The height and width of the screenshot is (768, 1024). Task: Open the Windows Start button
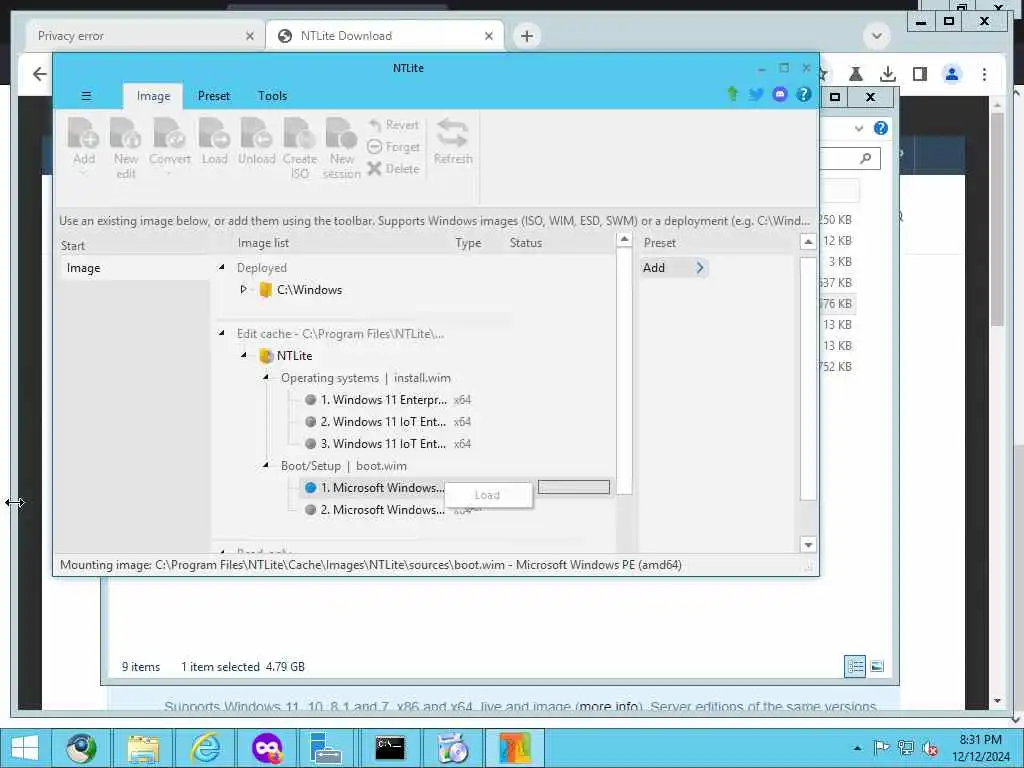click(x=25, y=748)
